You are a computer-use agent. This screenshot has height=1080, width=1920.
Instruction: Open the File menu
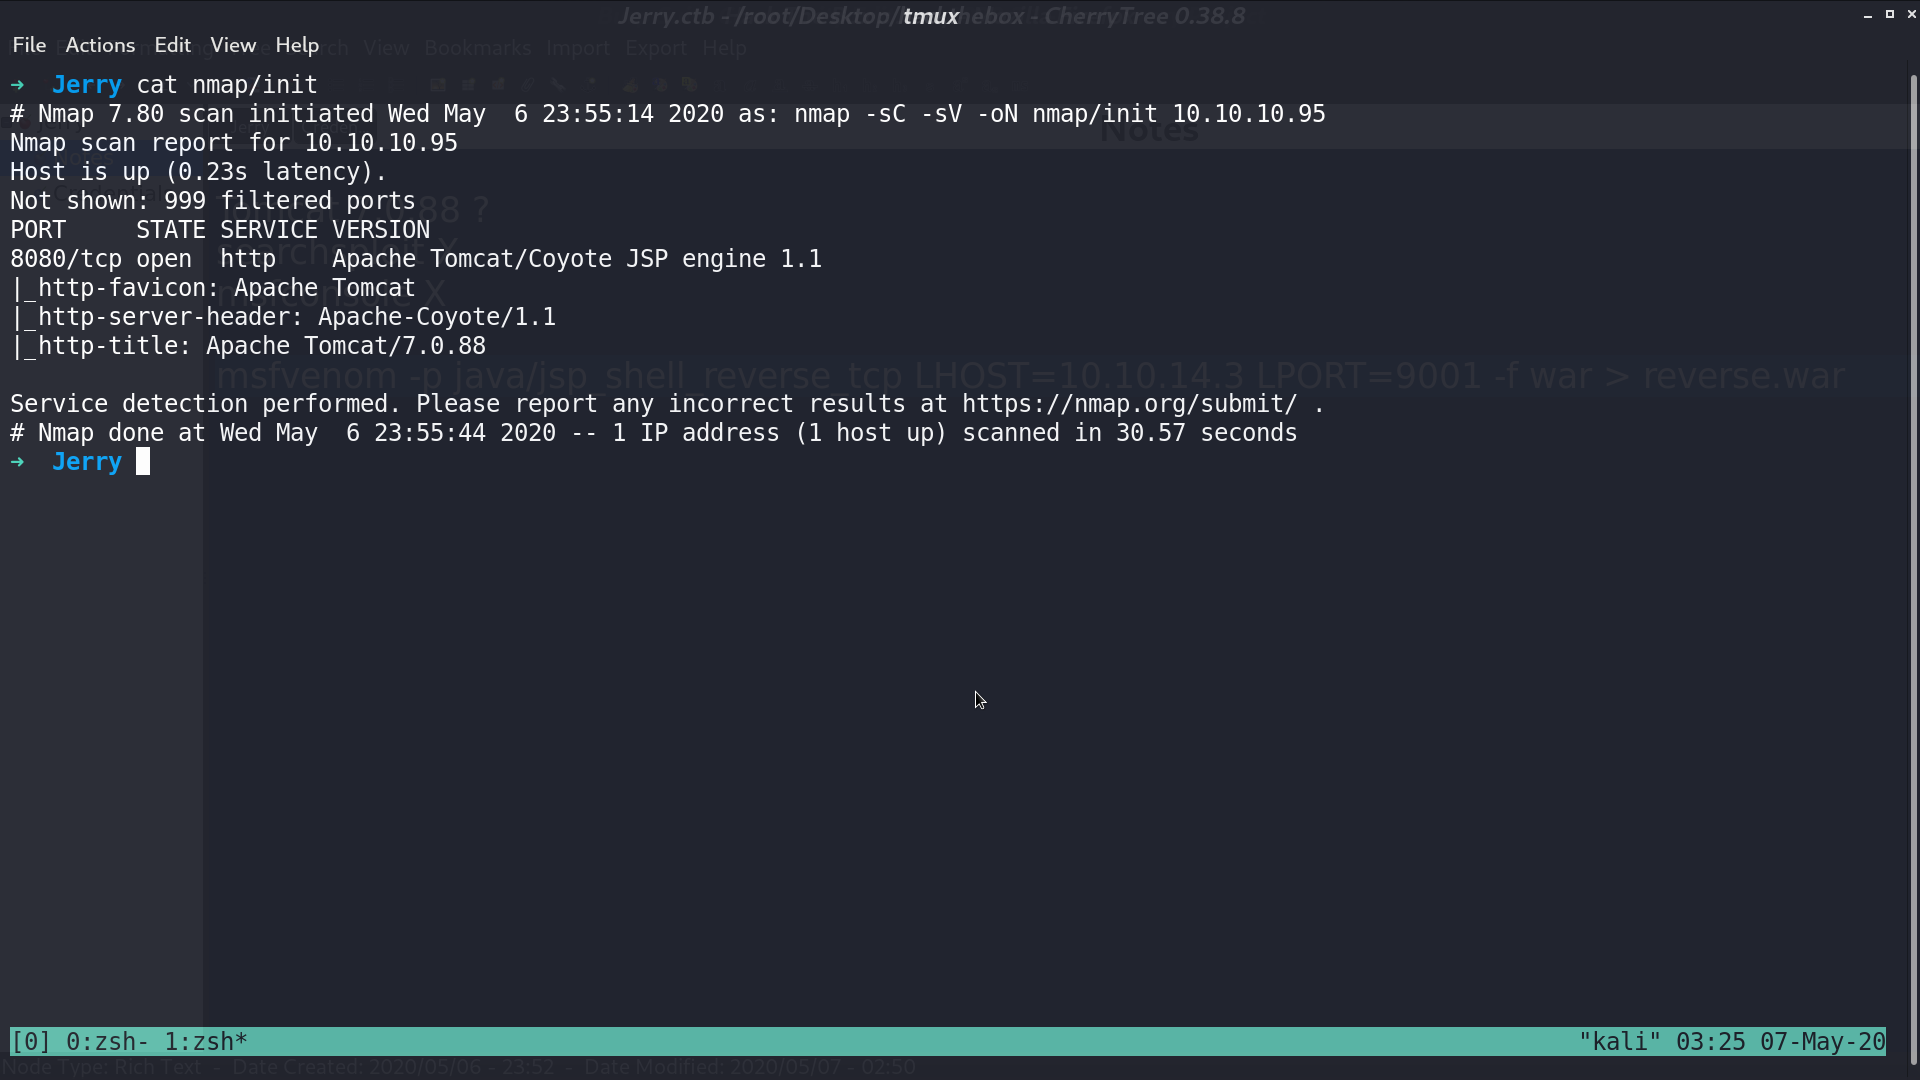coord(29,45)
